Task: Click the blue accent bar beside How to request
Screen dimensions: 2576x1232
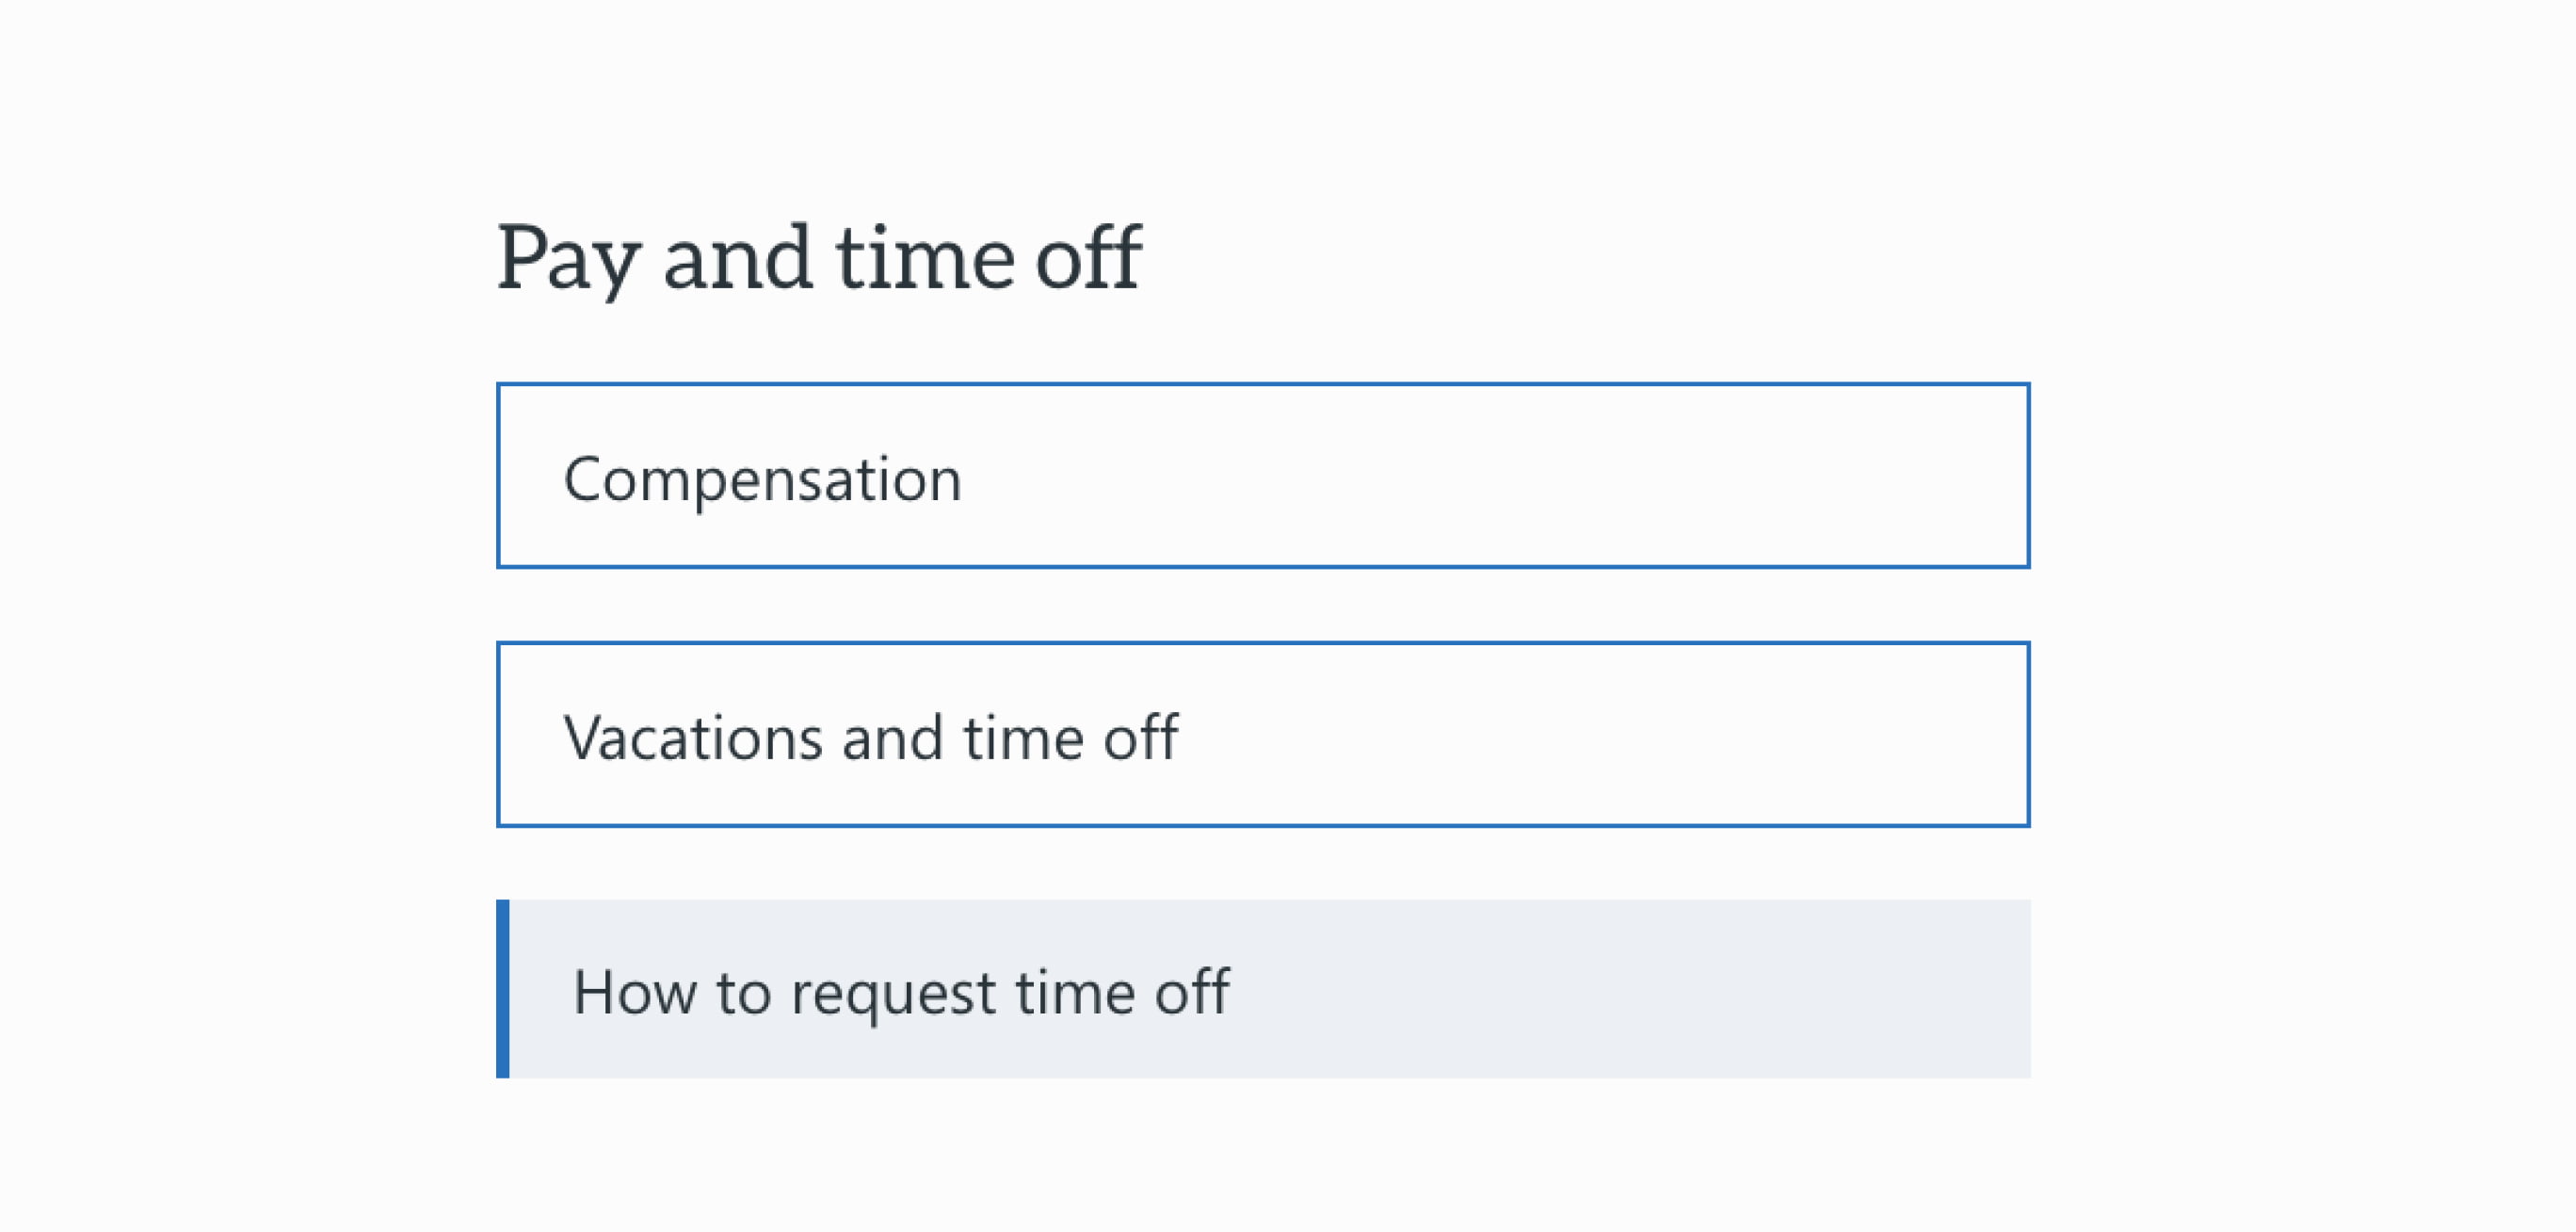Action: [503, 989]
